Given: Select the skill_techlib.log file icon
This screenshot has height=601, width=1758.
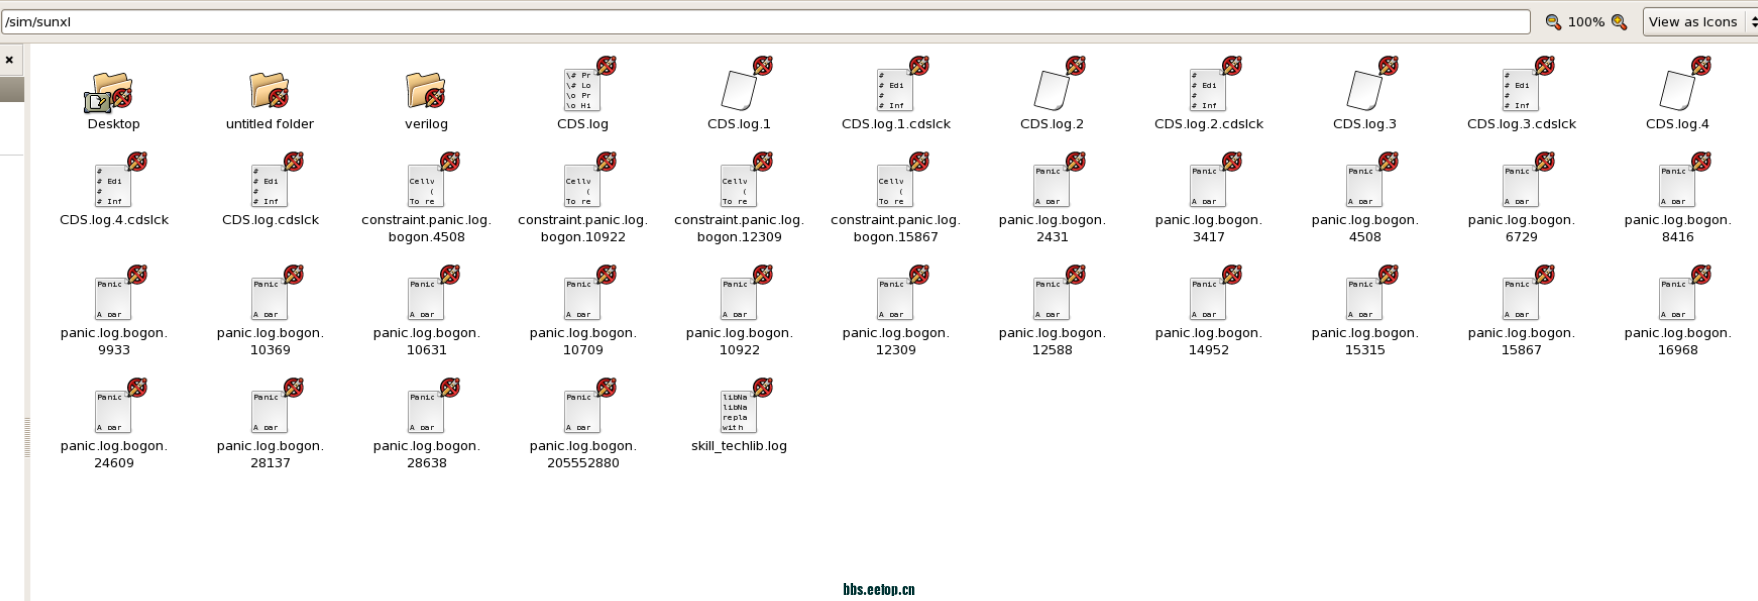Looking at the screenshot, I should pyautogui.click(x=738, y=411).
